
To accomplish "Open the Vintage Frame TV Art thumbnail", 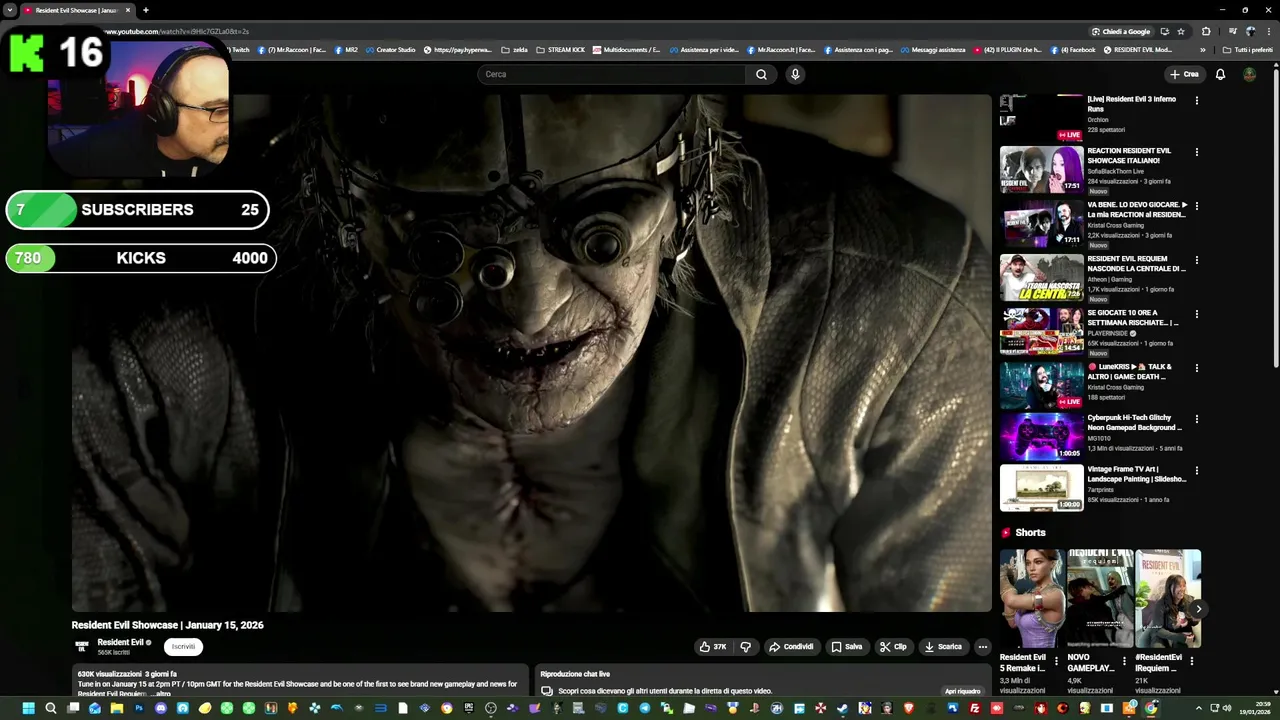I will click(x=1041, y=487).
